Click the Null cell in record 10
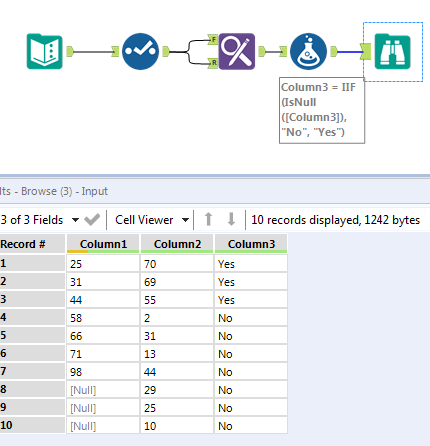This screenshot has height=446, width=430. (103, 426)
